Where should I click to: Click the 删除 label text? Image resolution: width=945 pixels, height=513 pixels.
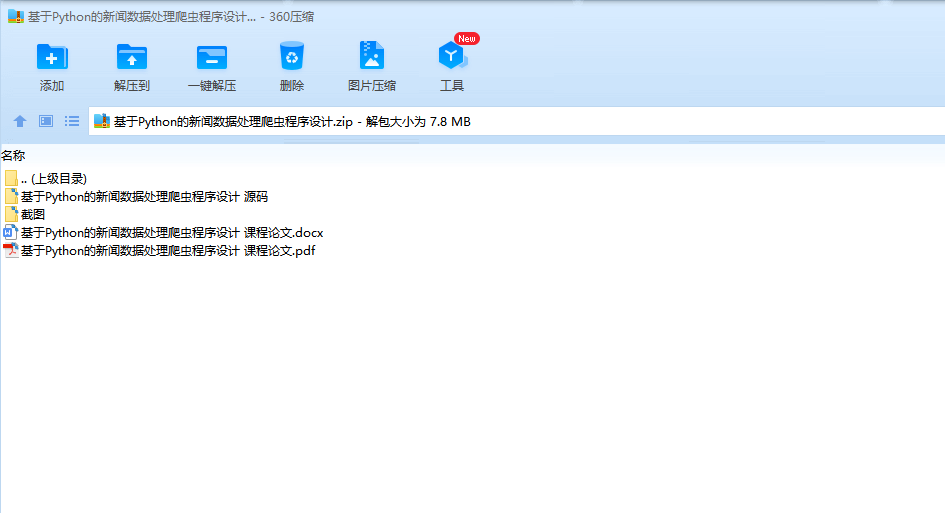click(292, 86)
